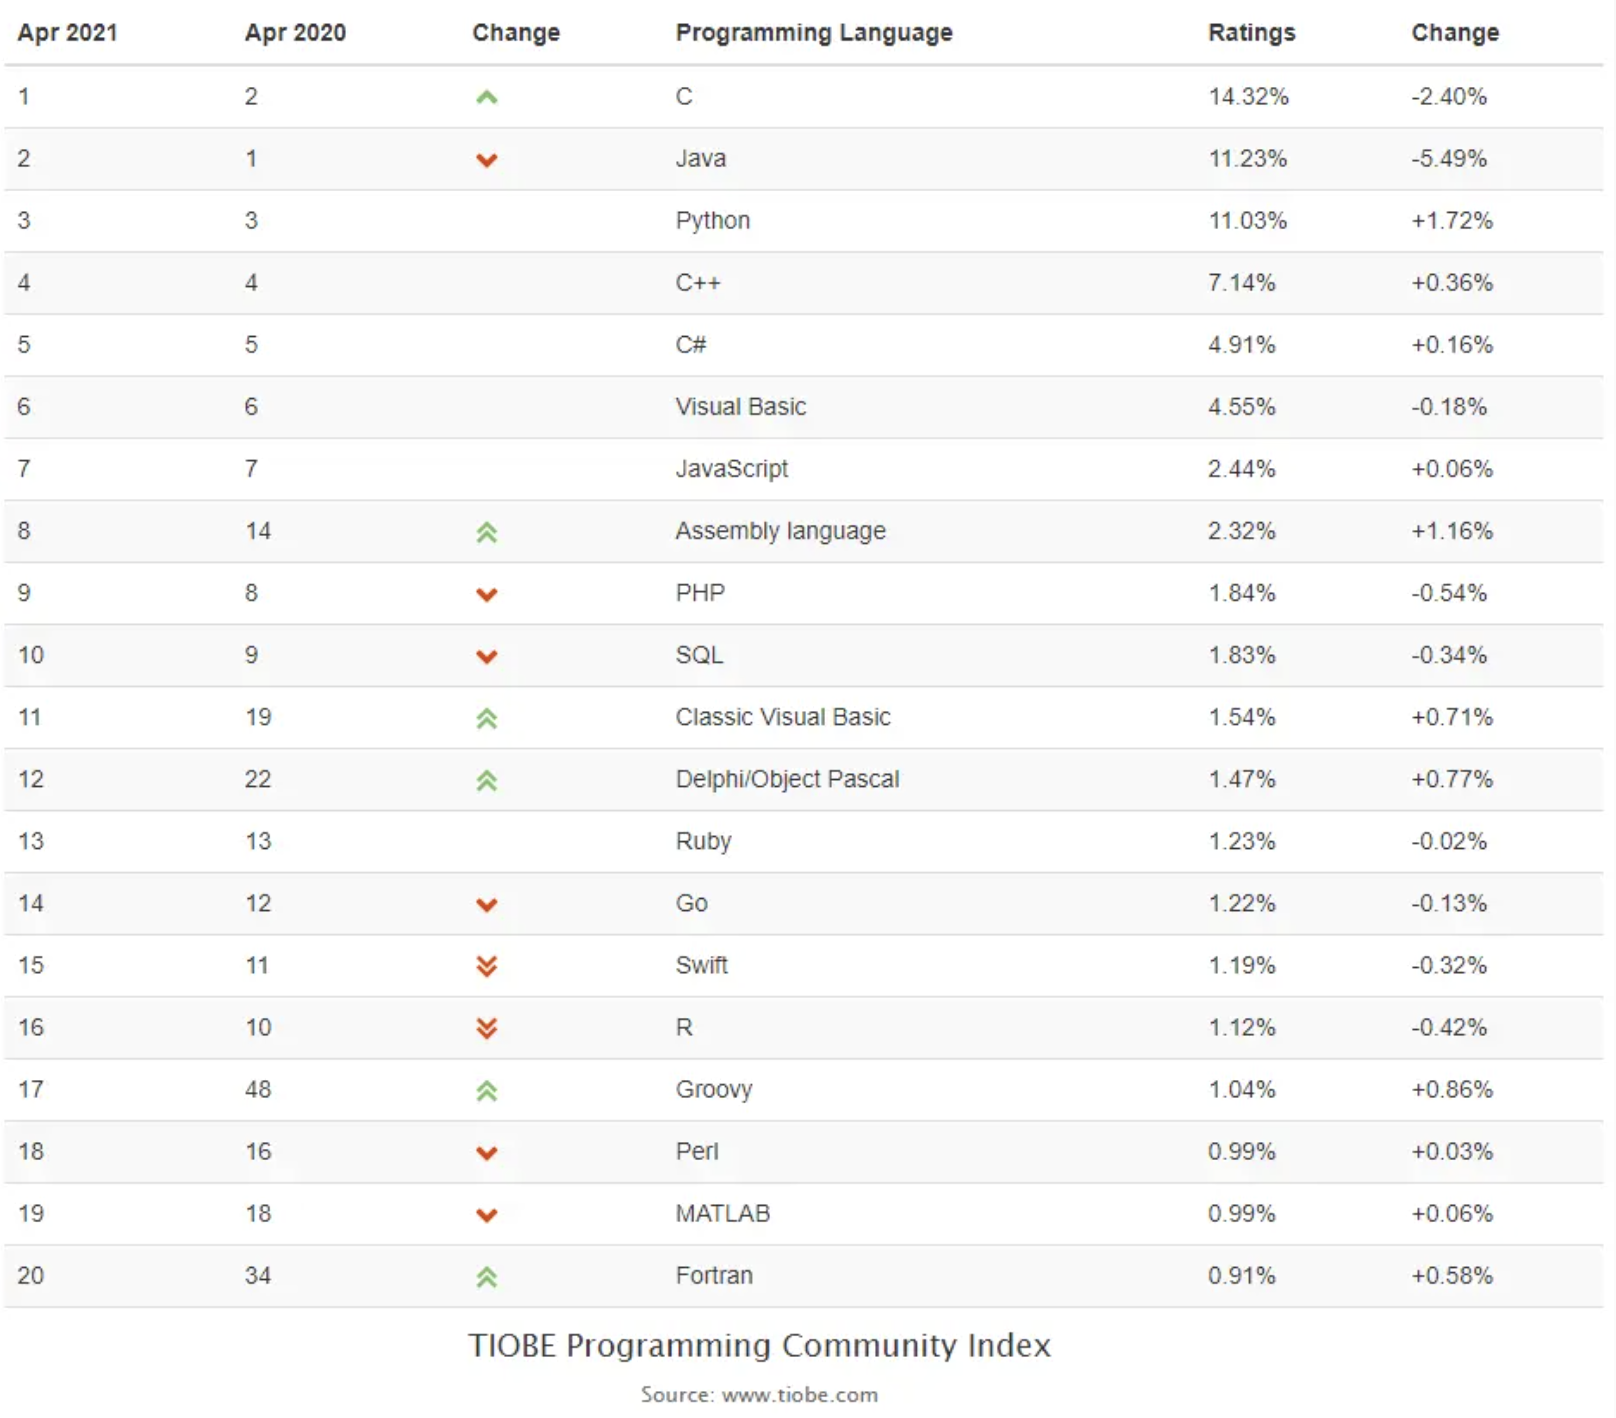Click the double up arrow beside Delphi/Object Pascal

coord(487,780)
